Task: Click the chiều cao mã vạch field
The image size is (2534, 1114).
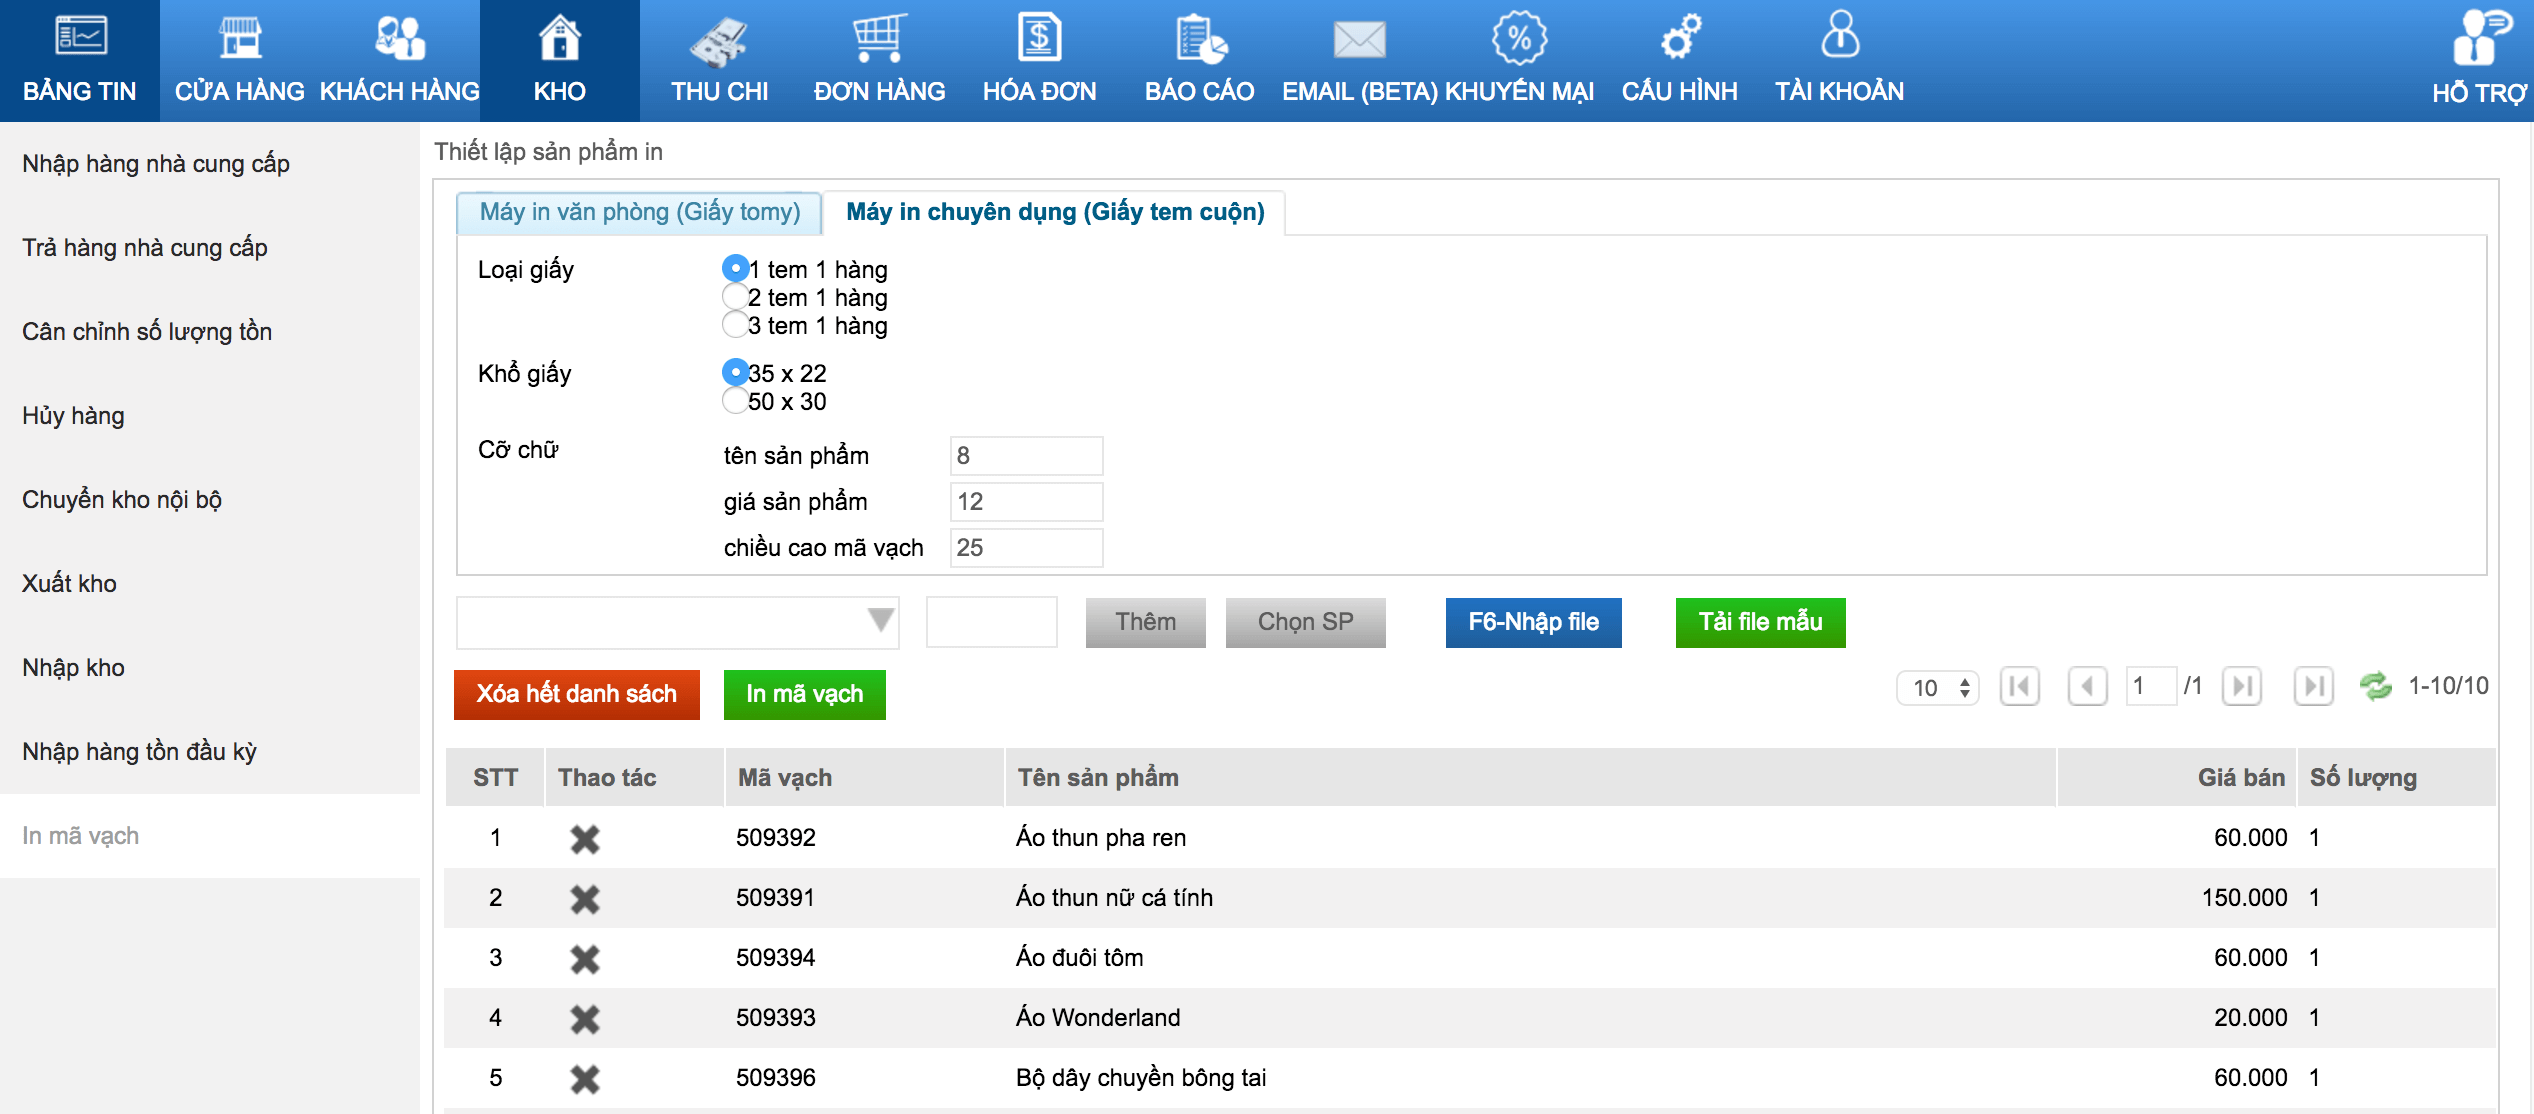Action: click(1025, 548)
